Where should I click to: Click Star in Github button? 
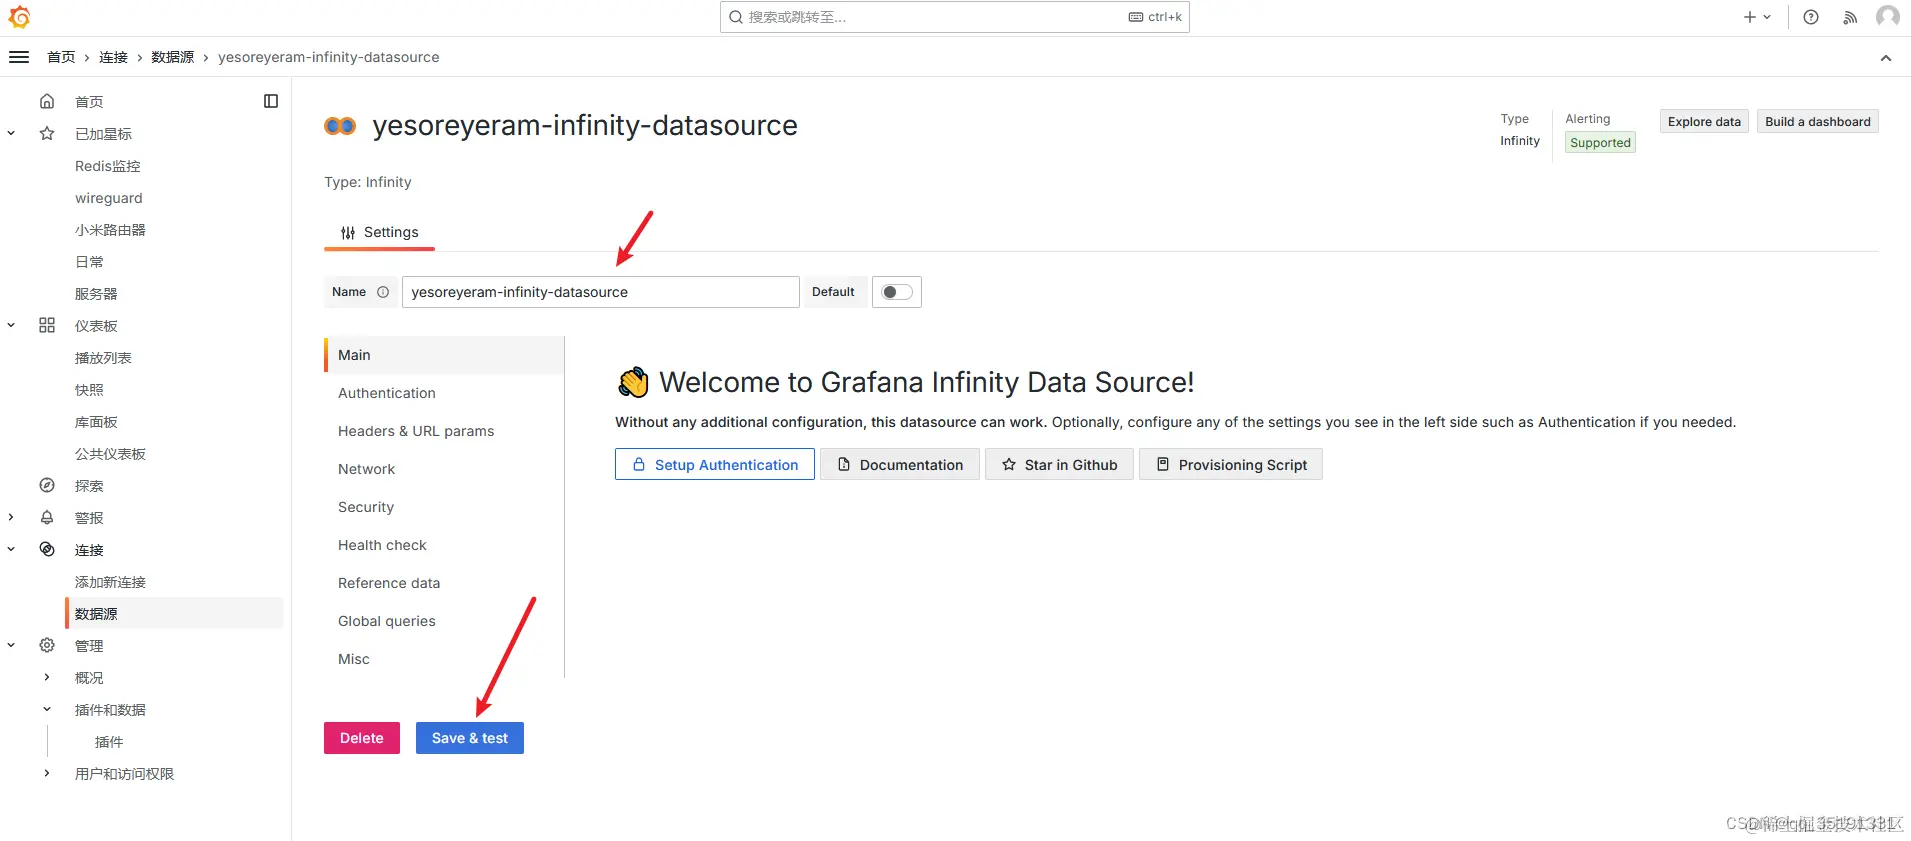[1059, 464]
